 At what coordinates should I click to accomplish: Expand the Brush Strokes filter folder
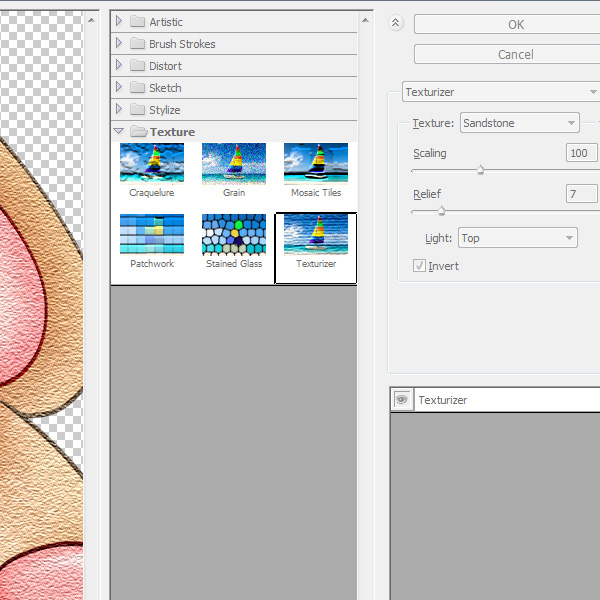tap(119, 43)
